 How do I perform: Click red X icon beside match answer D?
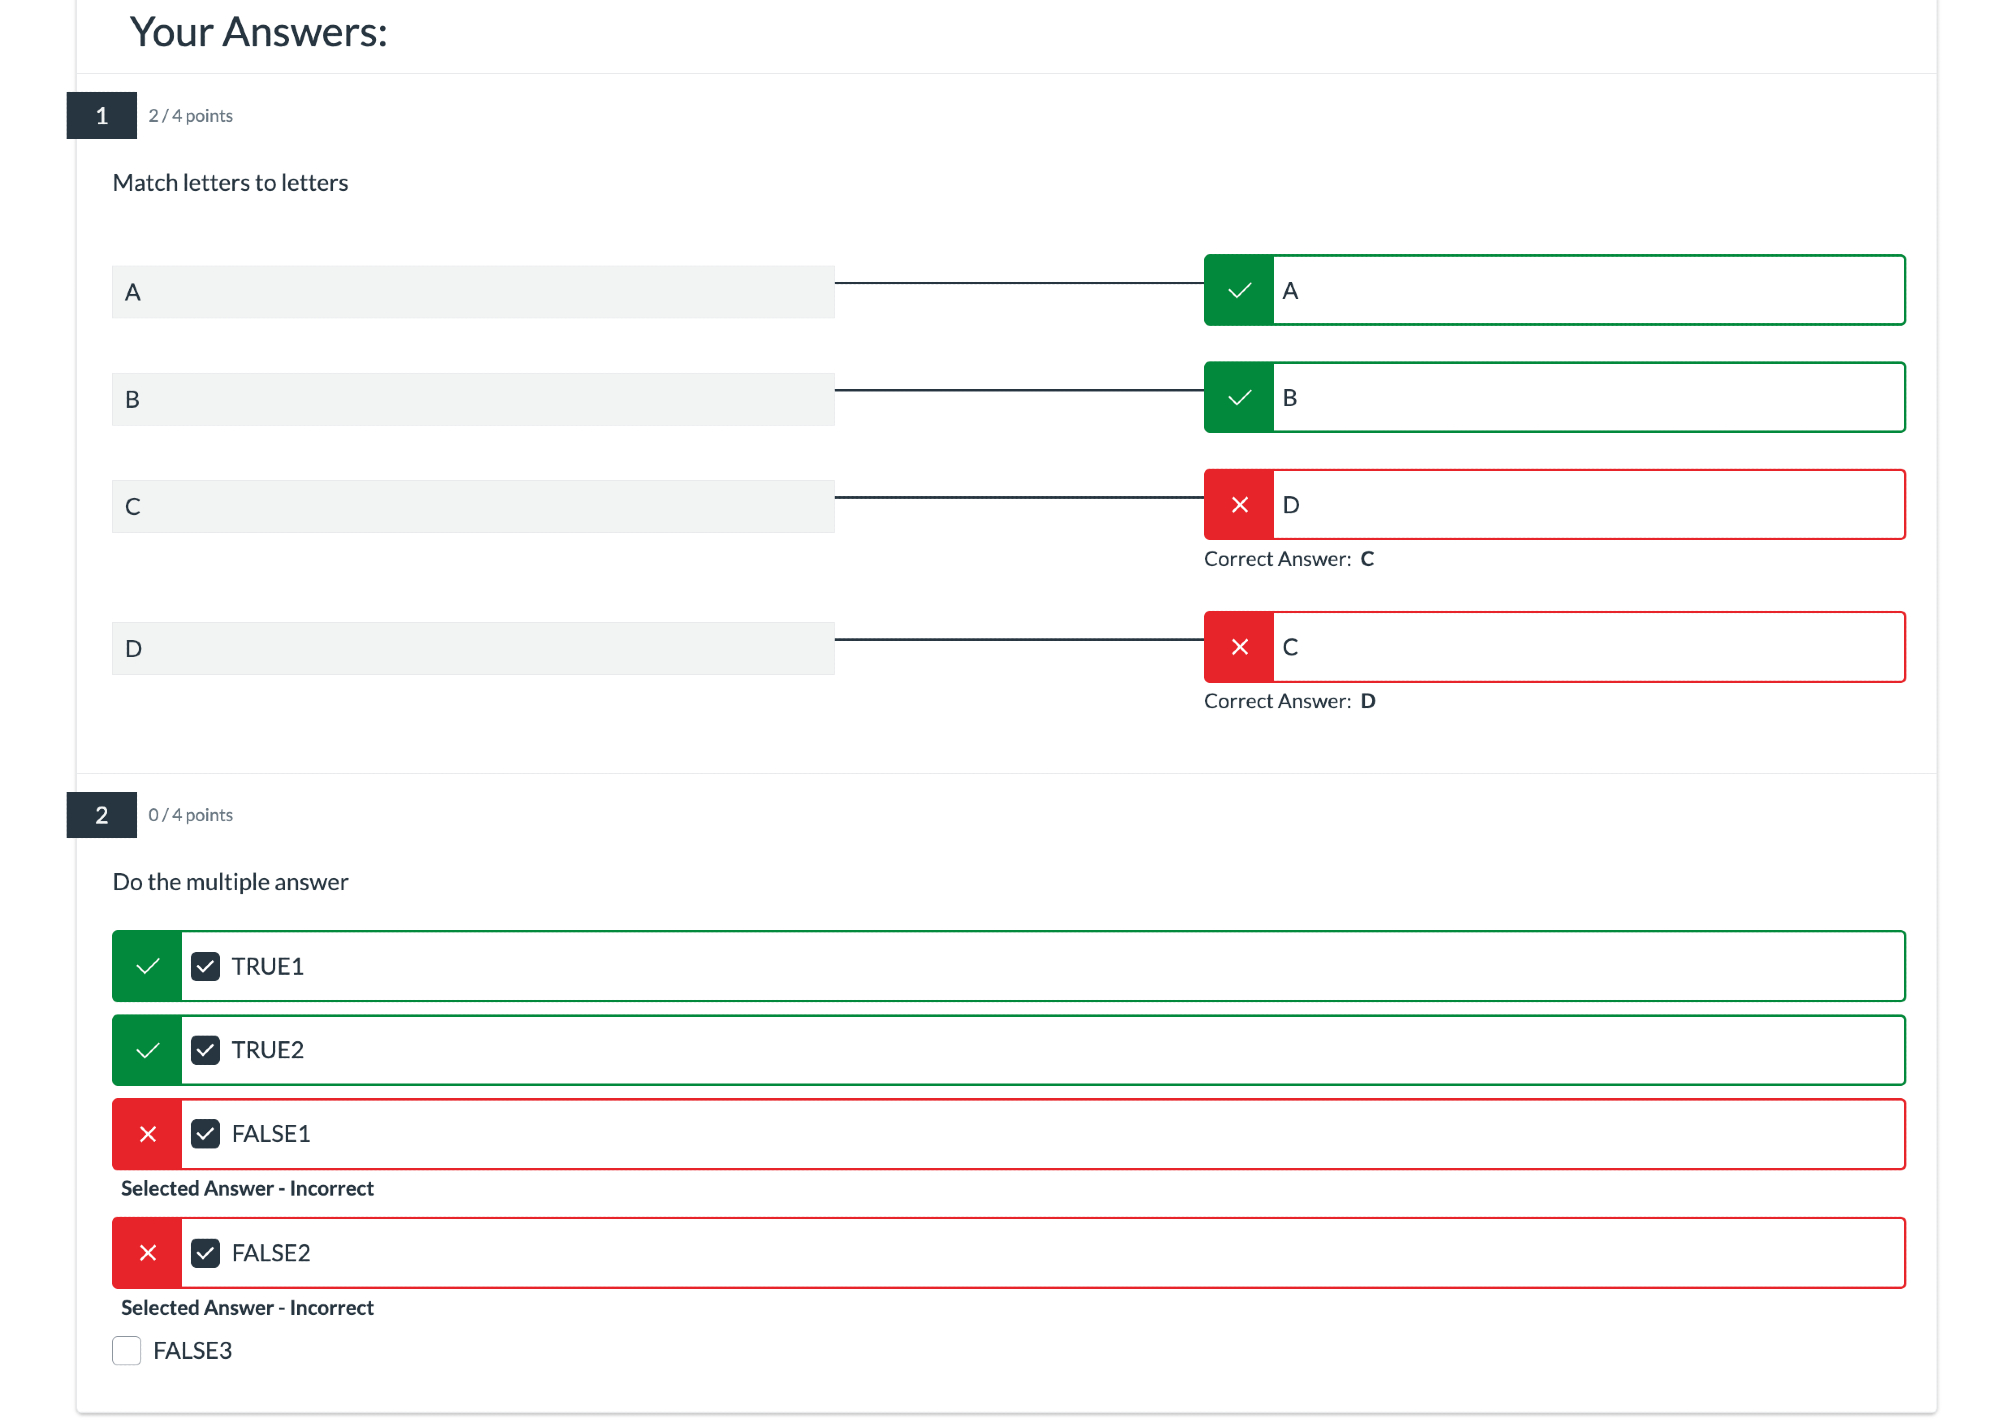click(1239, 504)
